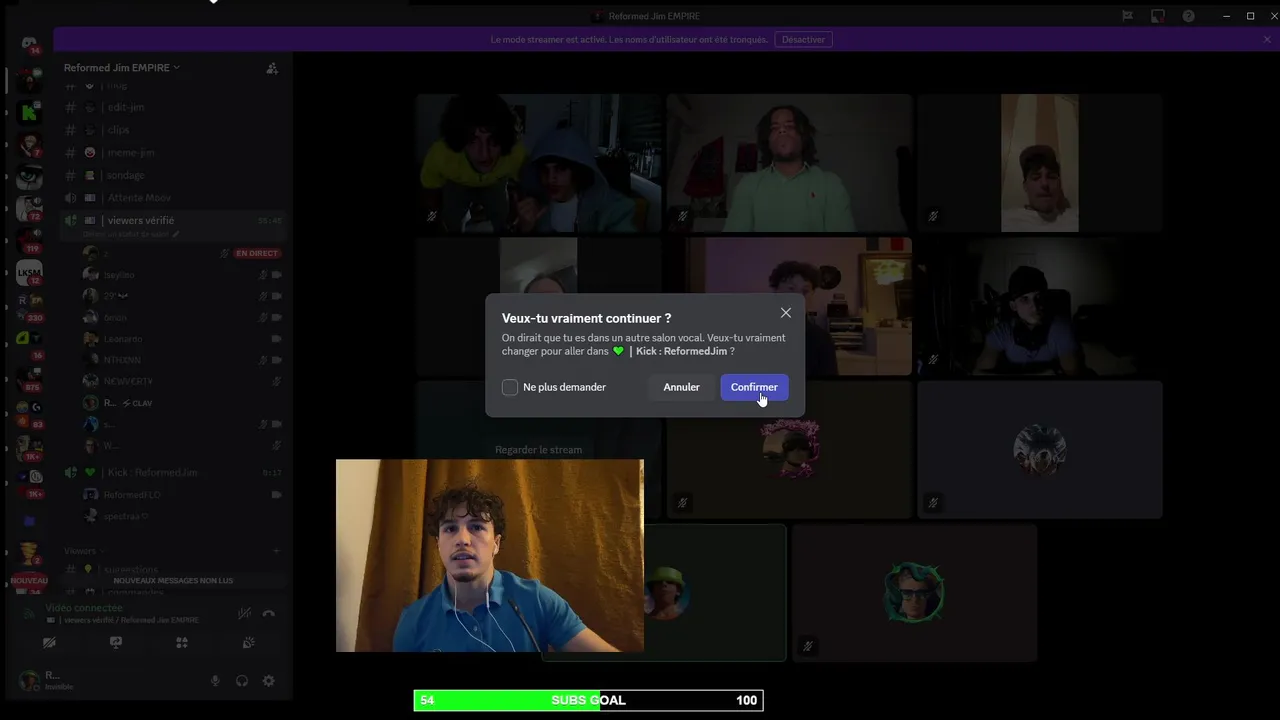Click Désactiver in the streamer mode banner

click(803, 39)
